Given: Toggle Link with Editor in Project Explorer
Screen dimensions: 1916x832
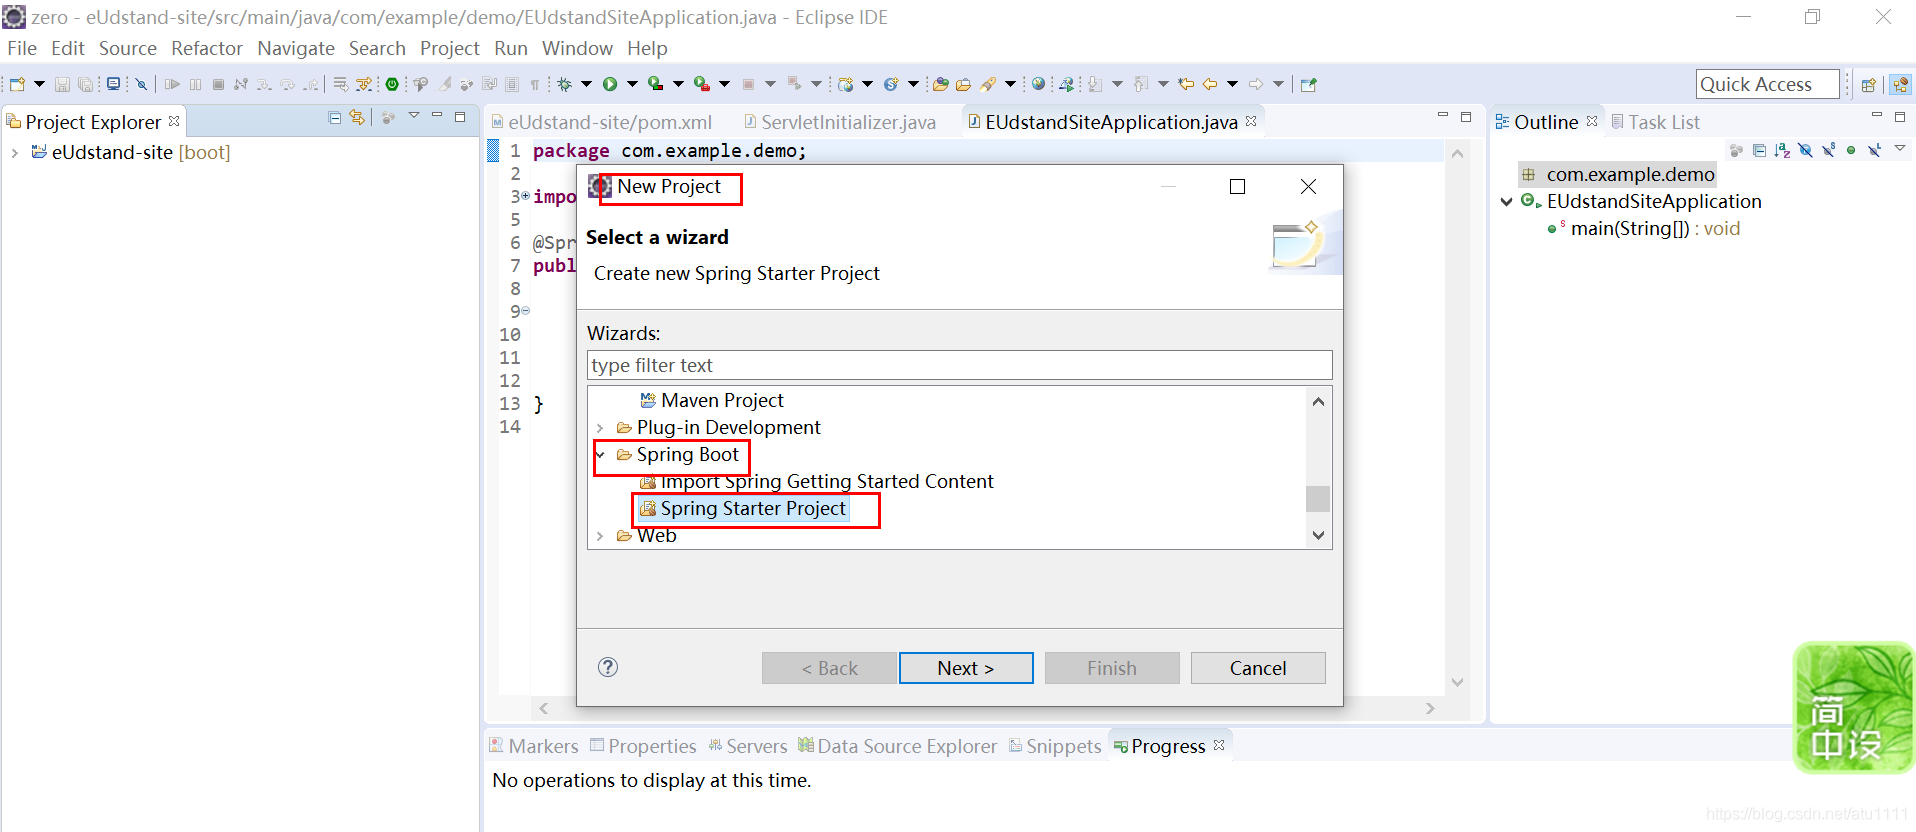Looking at the screenshot, I should click(x=357, y=118).
